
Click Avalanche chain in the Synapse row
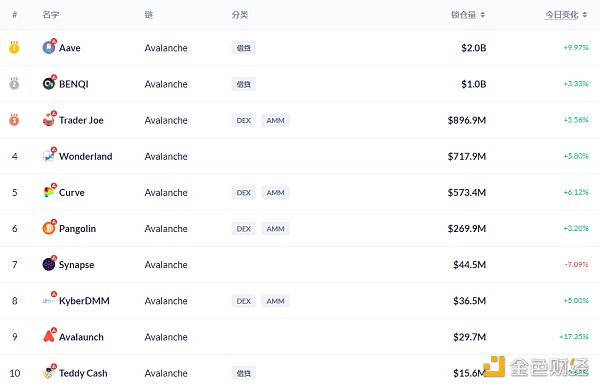click(x=166, y=265)
